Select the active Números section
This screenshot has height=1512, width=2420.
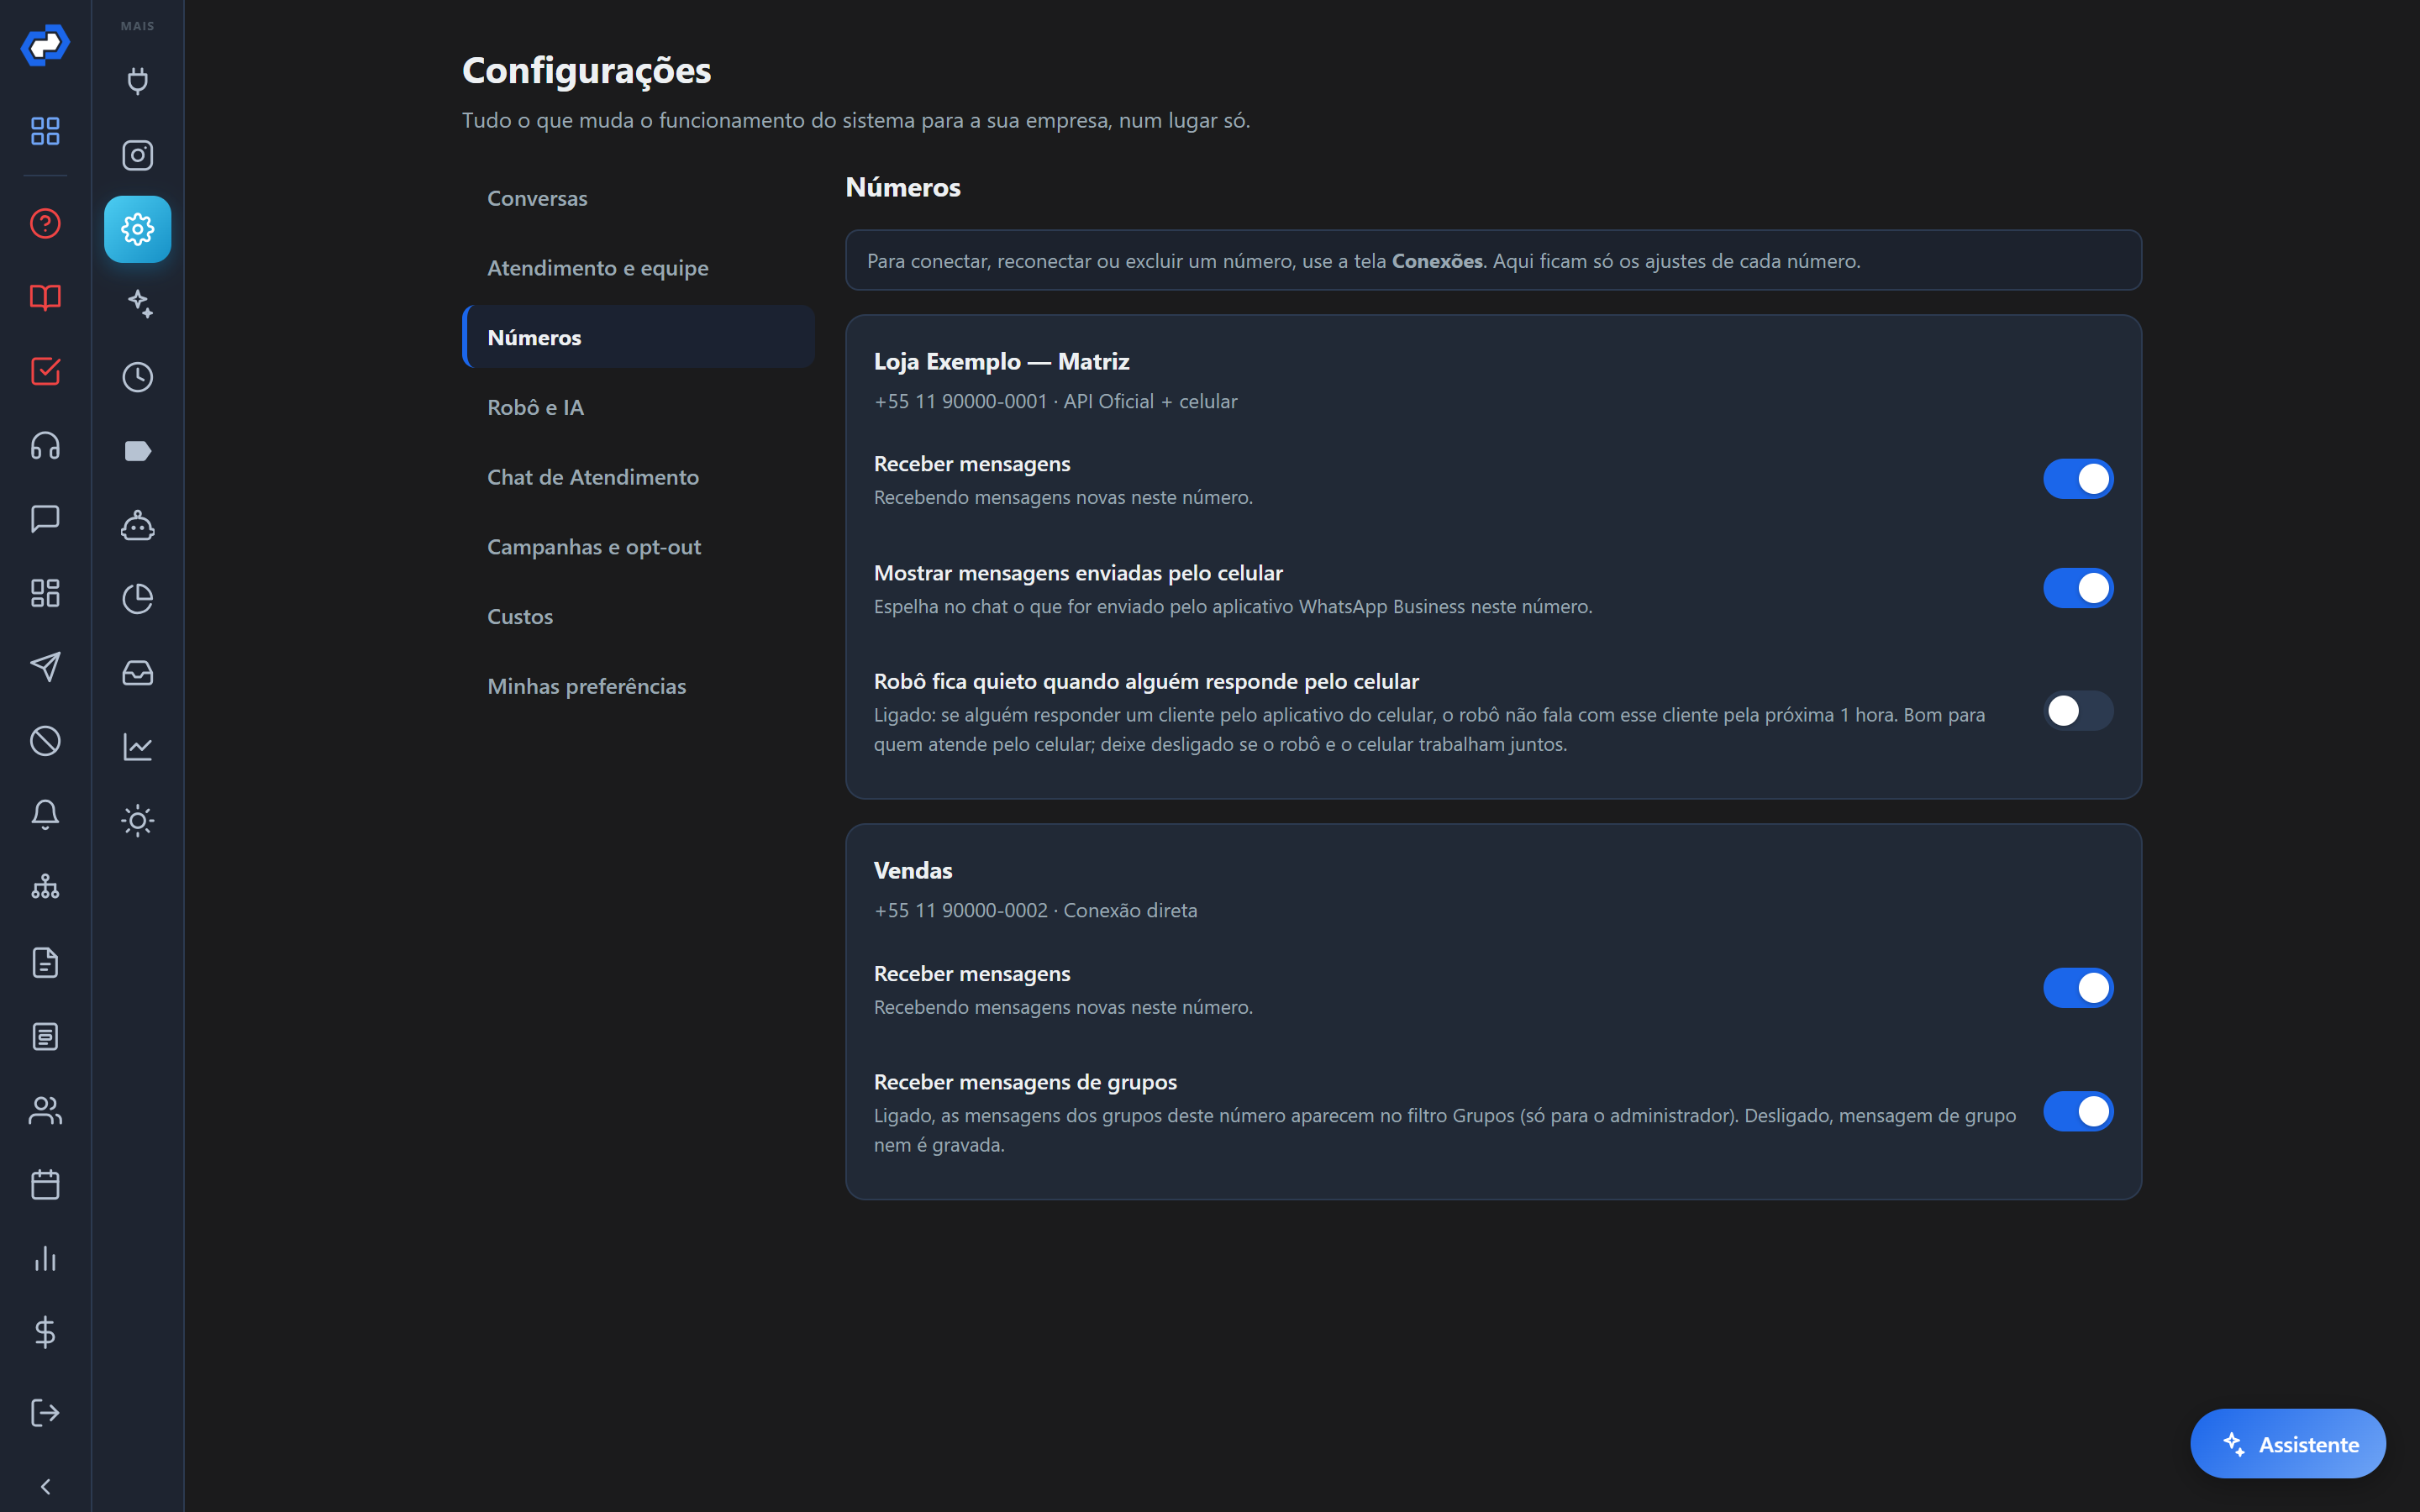point(638,337)
